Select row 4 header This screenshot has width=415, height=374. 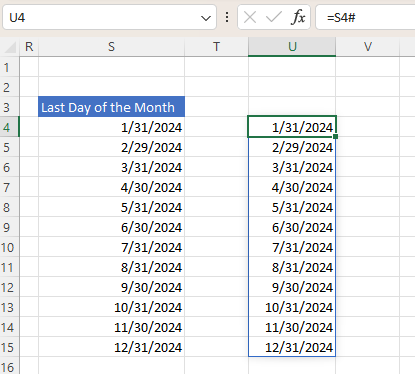(10, 127)
